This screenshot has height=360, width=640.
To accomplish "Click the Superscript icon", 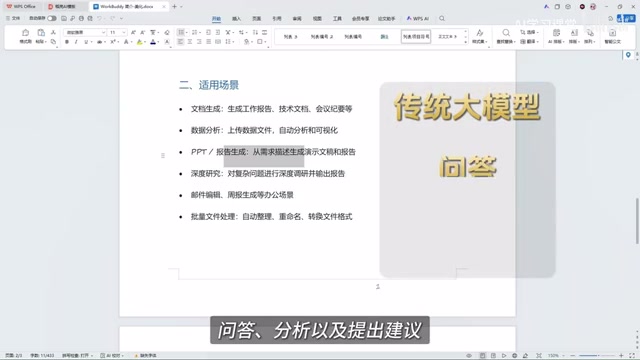I will pos(113,42).
